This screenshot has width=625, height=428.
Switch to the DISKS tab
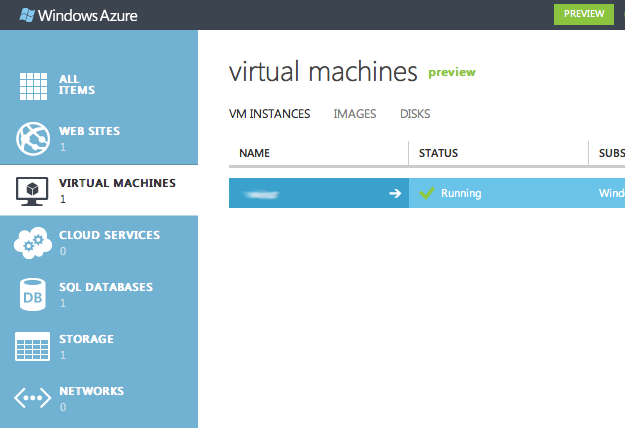[415, 114]
